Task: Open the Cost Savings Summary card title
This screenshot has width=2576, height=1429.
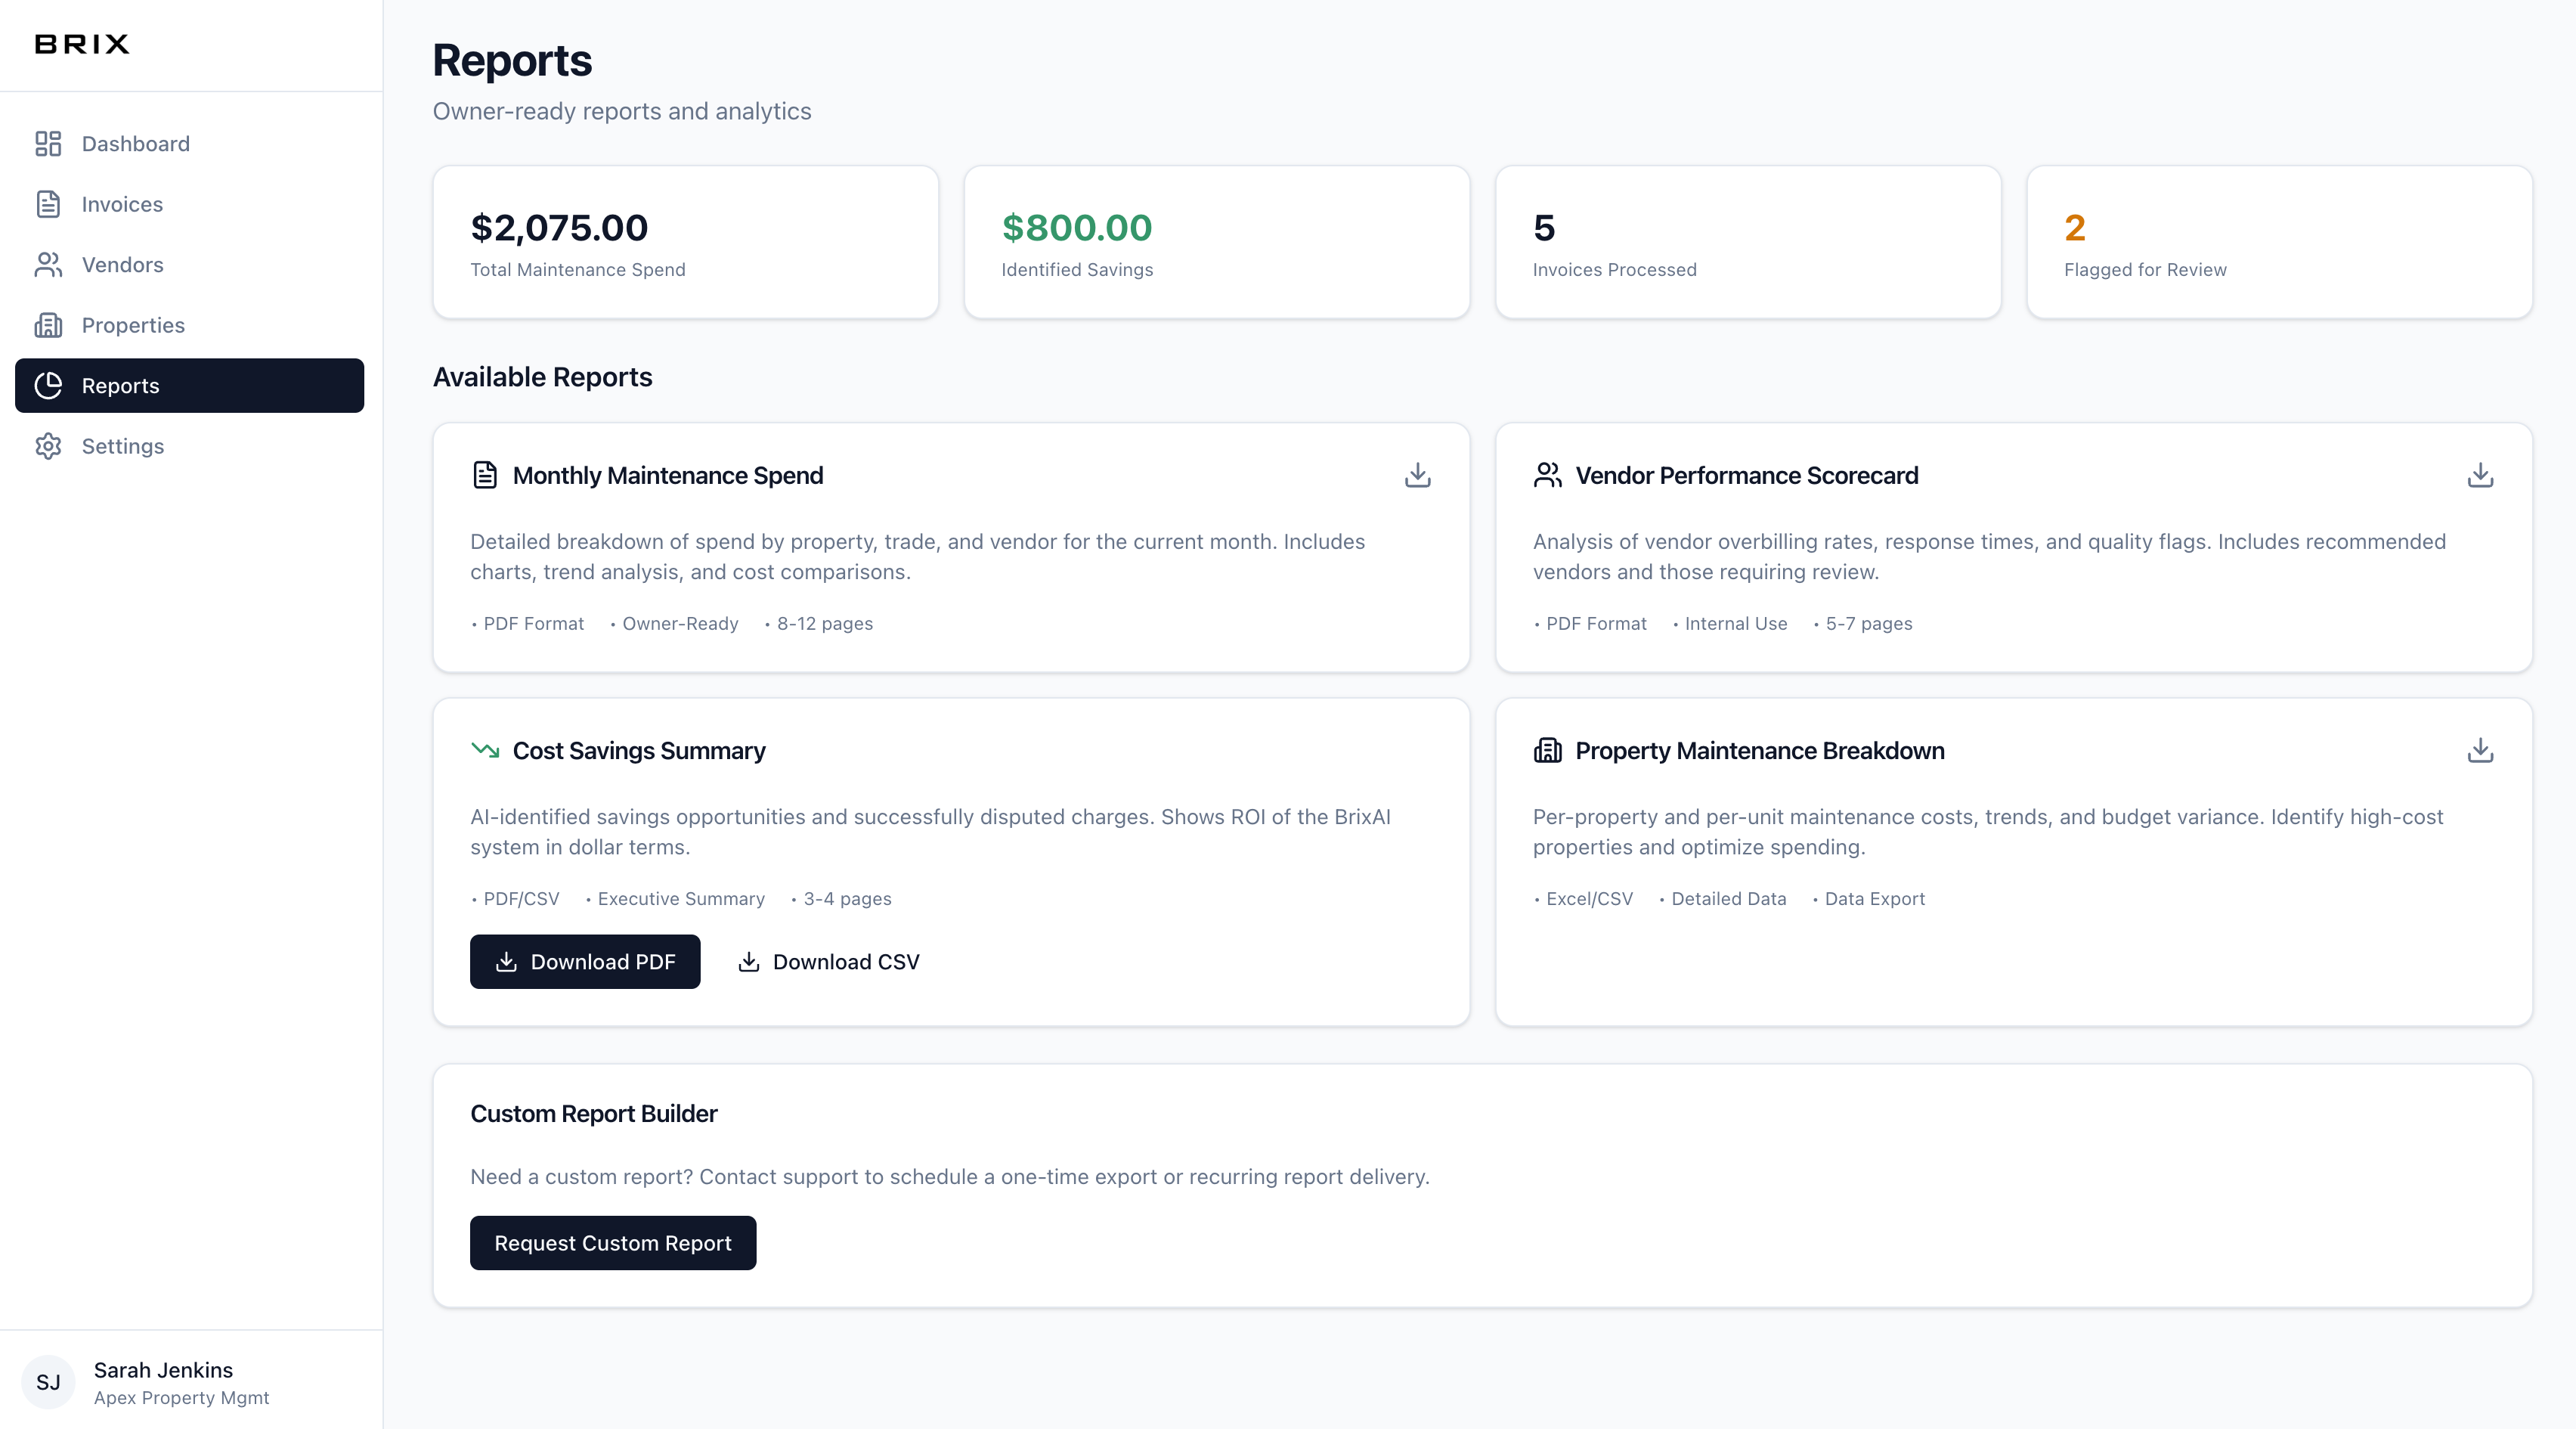Action: click(x=639, y=751)
